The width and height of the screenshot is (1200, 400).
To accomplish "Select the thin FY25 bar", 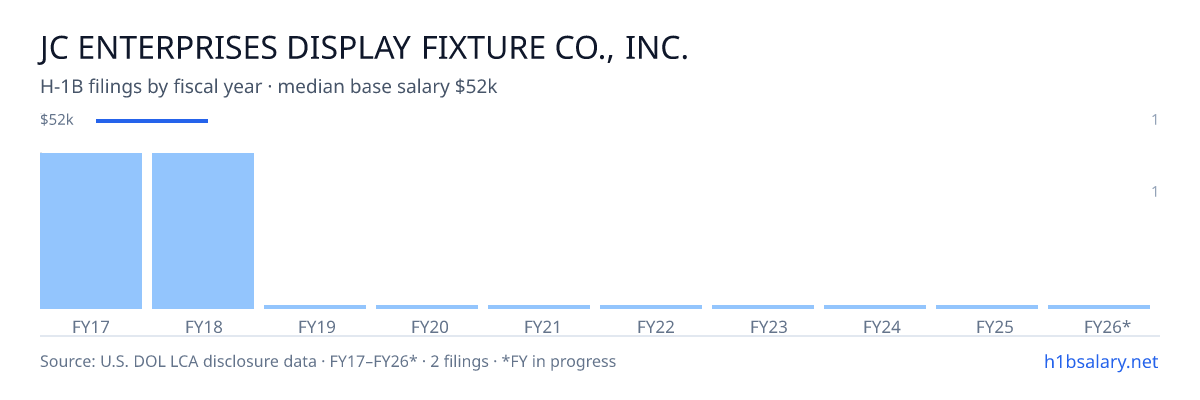I will (x=987, y=307).
